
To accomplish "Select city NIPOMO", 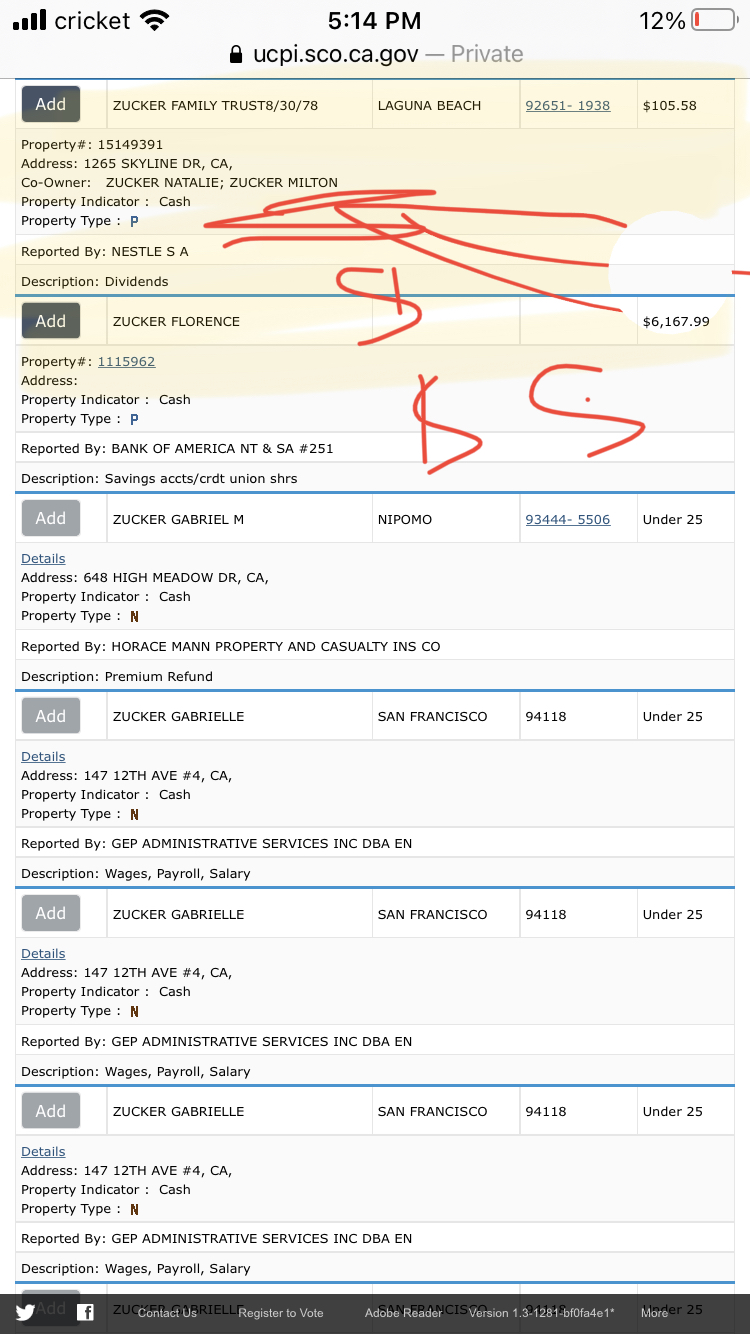I will [405, 519].
